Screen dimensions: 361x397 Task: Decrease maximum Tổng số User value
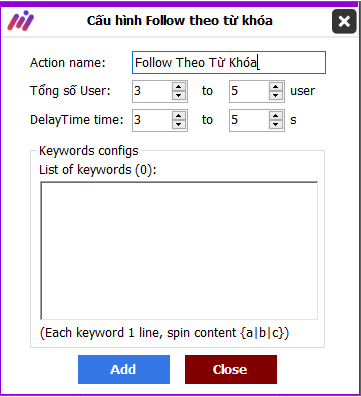276,95
